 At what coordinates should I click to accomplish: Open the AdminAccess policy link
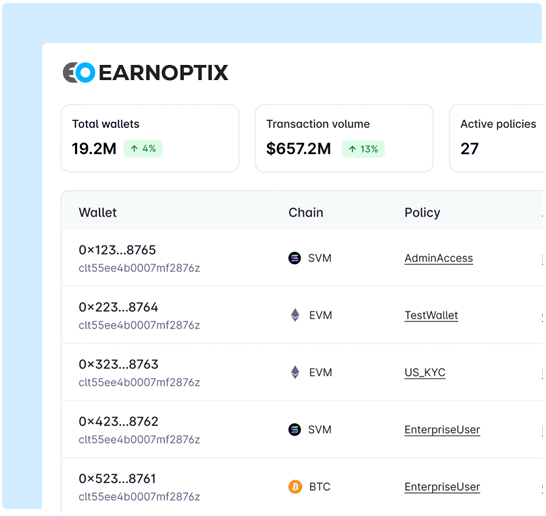[439, 258]
